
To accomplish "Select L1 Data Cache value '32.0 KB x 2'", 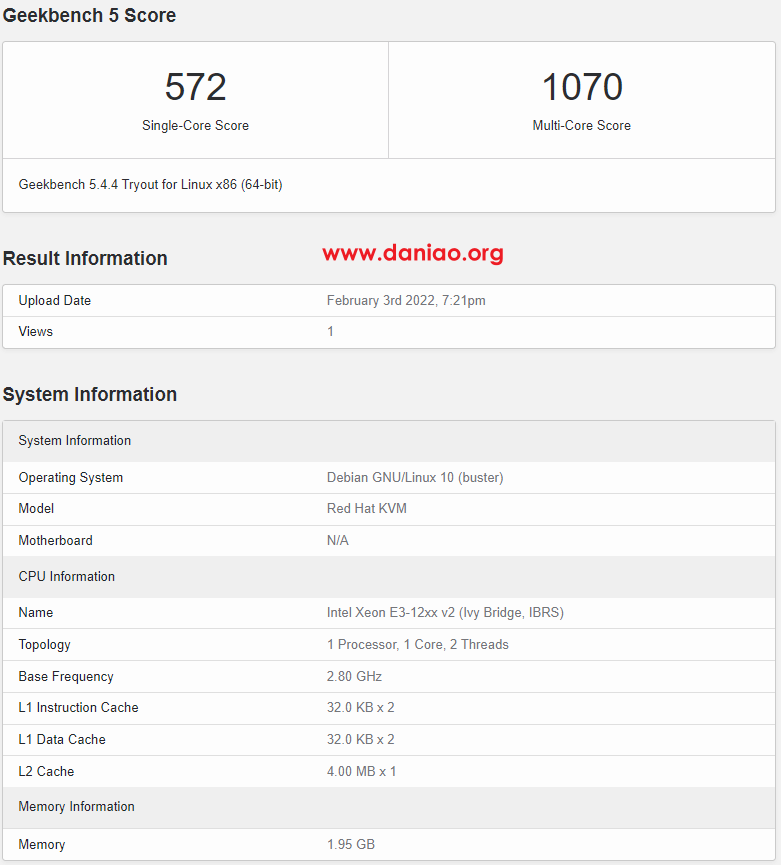I will click(x=361, y=740).
